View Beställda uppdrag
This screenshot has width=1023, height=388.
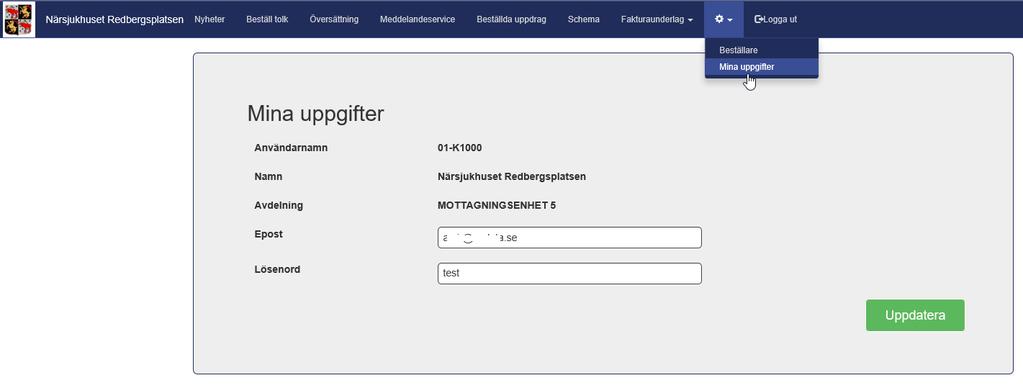(x=512, y=20)
